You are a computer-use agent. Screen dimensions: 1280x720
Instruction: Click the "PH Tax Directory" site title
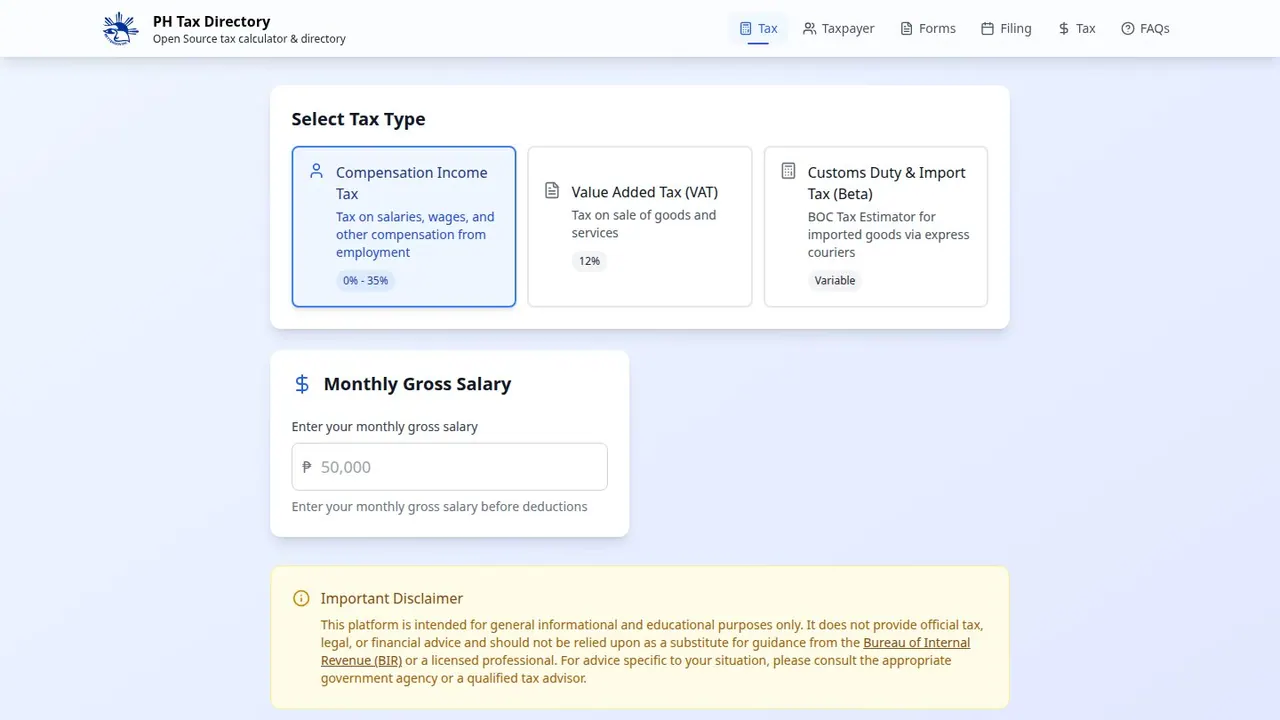pos(211,21)
